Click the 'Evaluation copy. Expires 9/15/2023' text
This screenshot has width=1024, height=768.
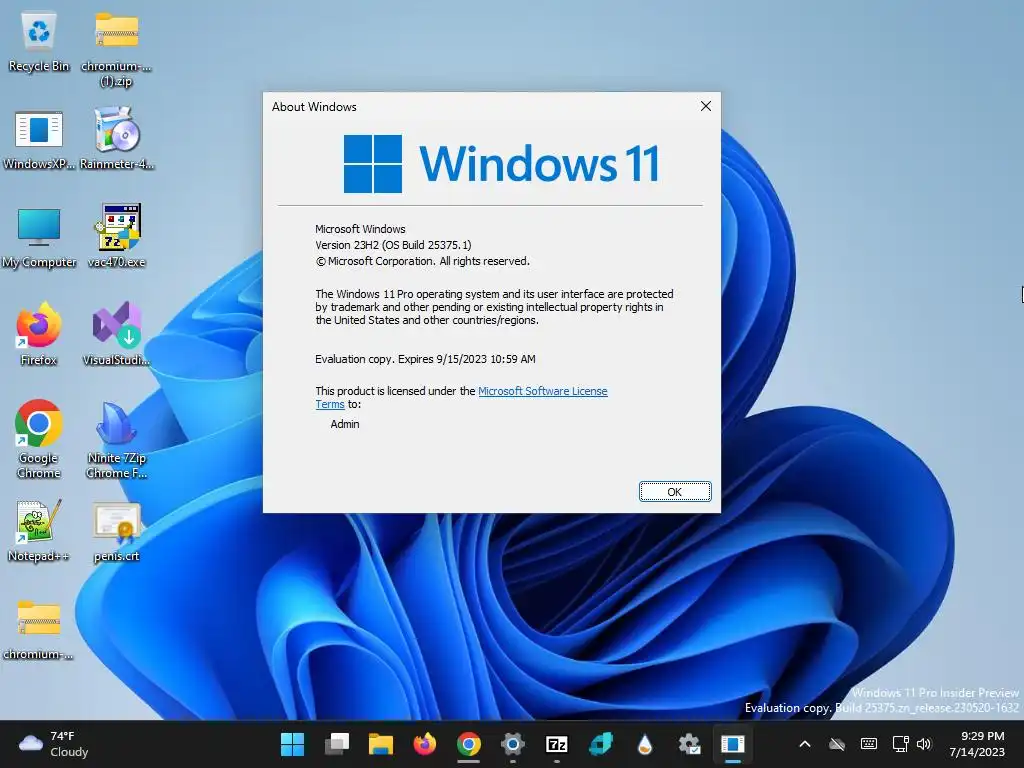425,359
